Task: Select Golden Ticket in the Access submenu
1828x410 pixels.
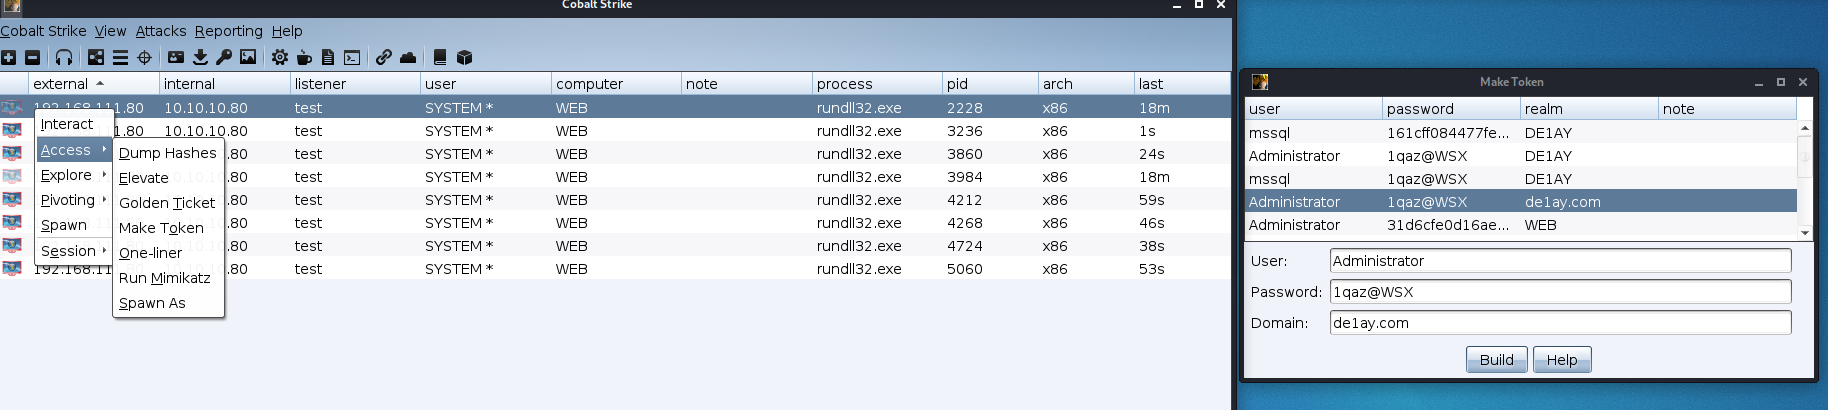Action: pyautogui.click(x=168, y=203)
